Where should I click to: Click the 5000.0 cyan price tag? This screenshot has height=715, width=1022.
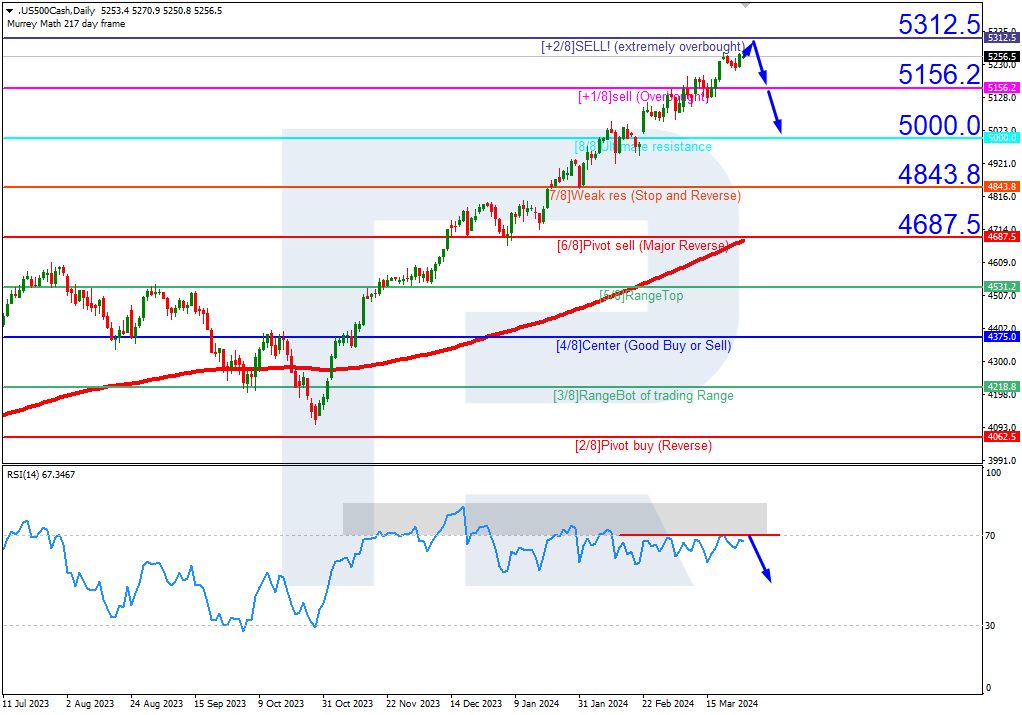[x=1001, y=138]
